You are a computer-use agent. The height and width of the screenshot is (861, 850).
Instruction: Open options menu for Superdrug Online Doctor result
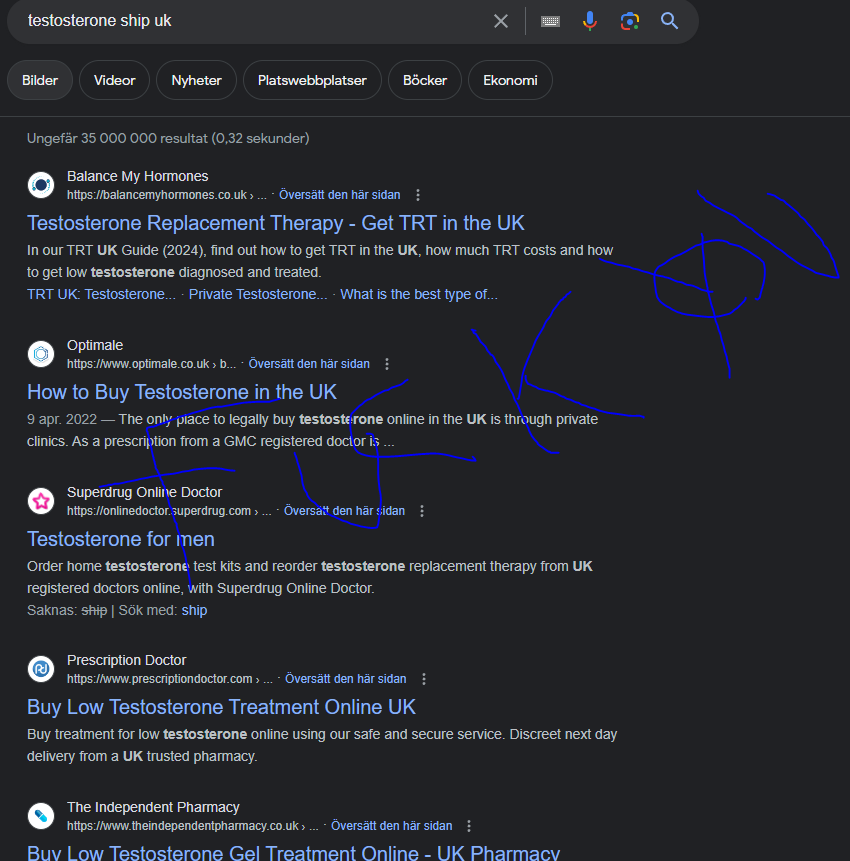tap(422, 511)
